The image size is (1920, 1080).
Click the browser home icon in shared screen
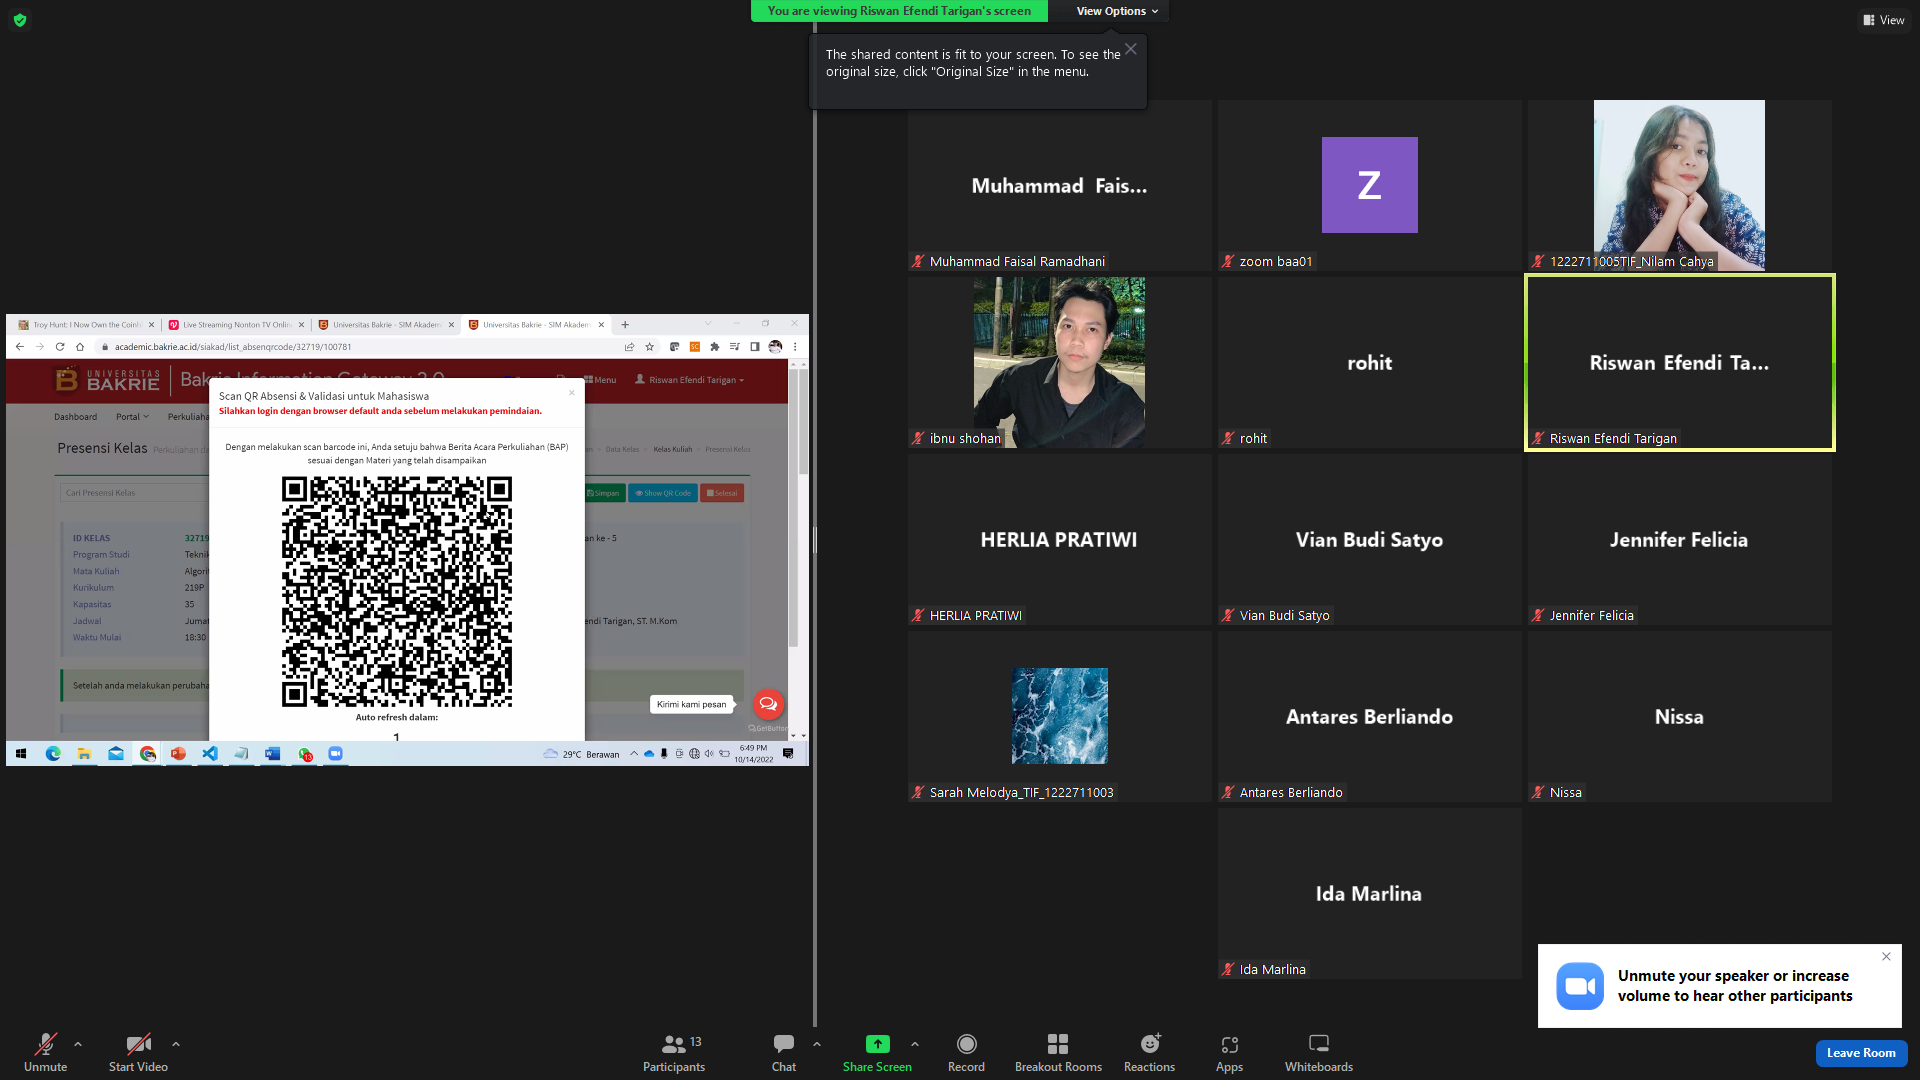pyautogui.click(x=80, y=347)
